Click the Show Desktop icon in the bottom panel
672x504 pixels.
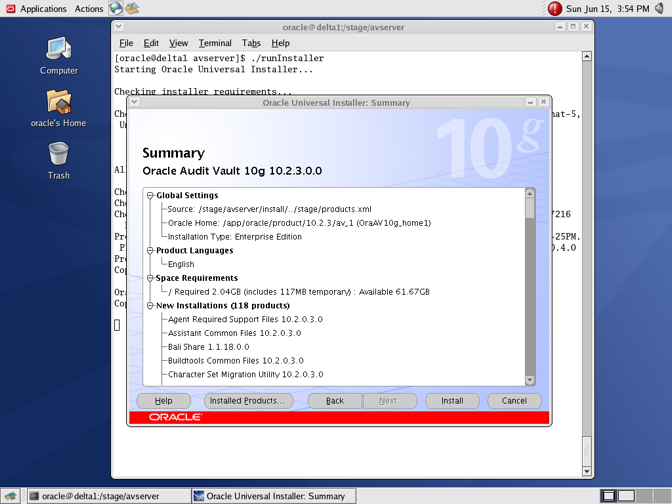click(x=10, y=496)
